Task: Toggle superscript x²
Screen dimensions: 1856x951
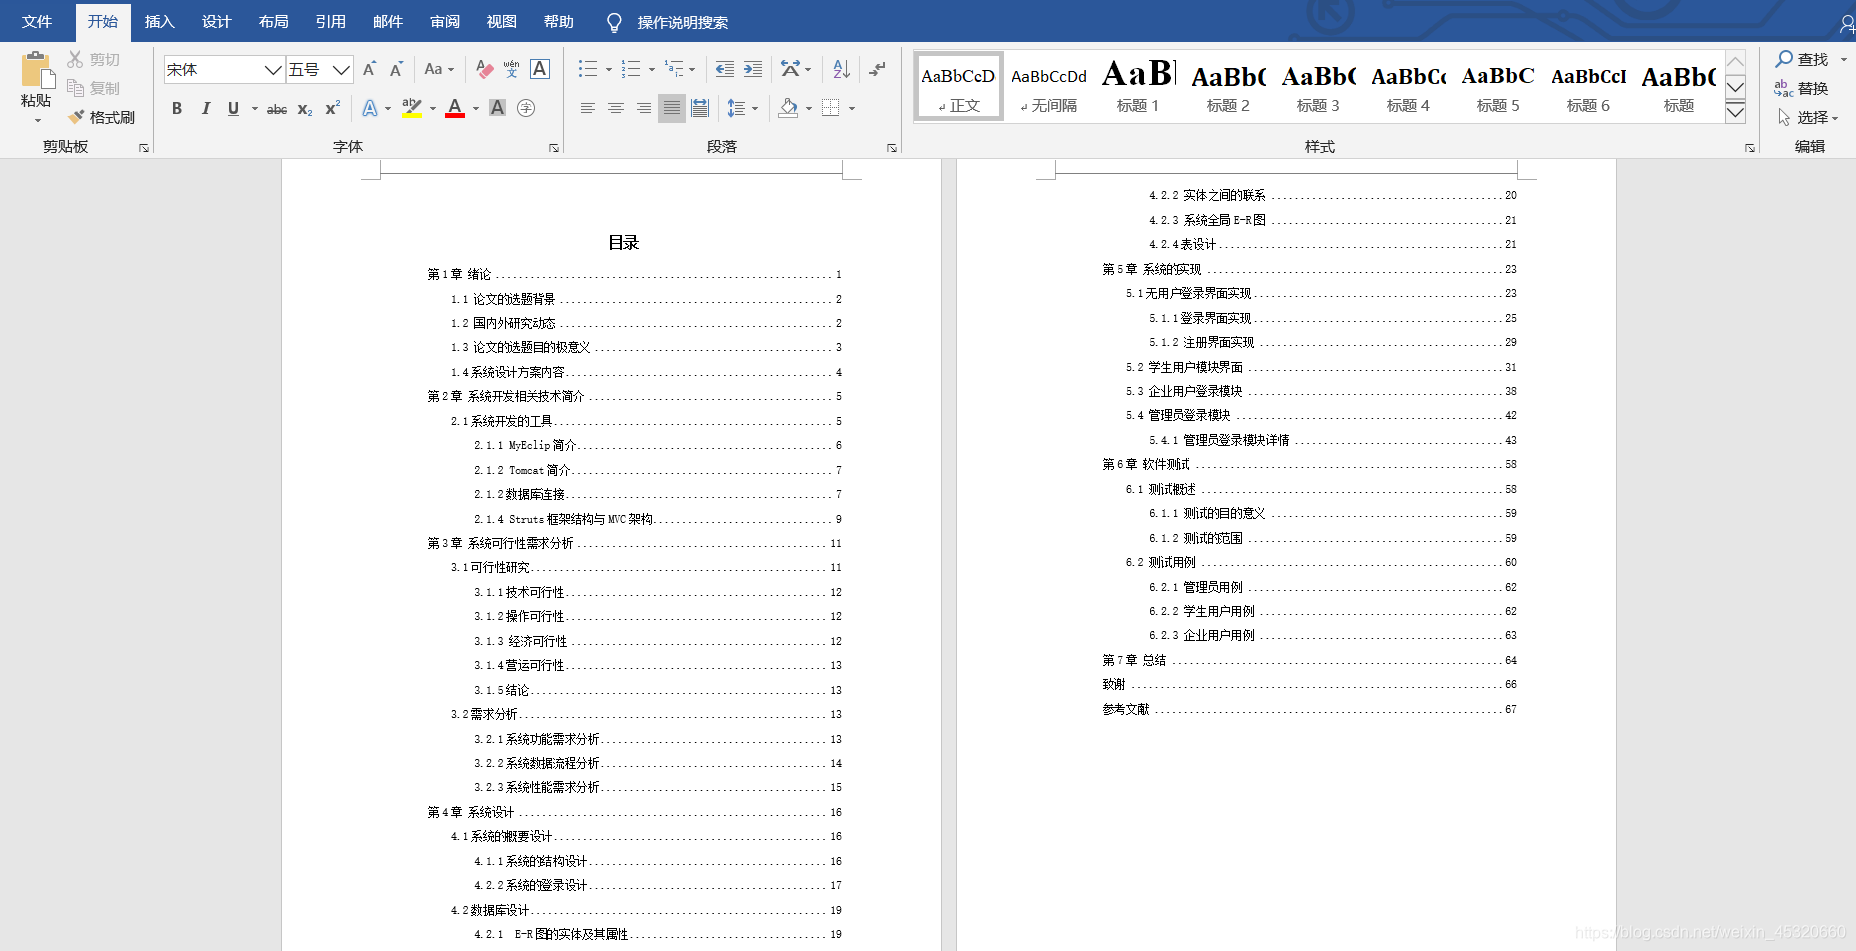Action: pos(333,108)
